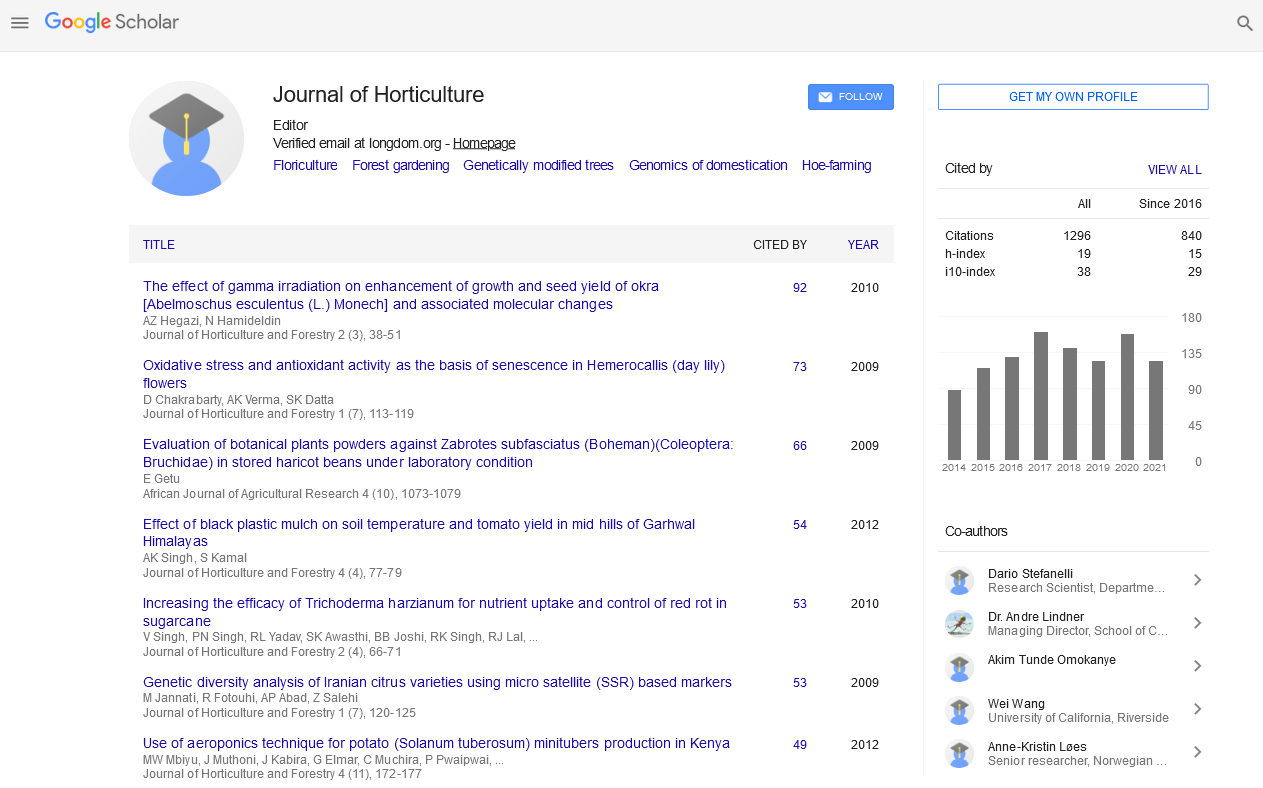Image resolution: width=1263 pixels, height=788 pixels.
Task: Open the gamma irradiation okra article
Action: pyautogui.click(x=401, y=295)
